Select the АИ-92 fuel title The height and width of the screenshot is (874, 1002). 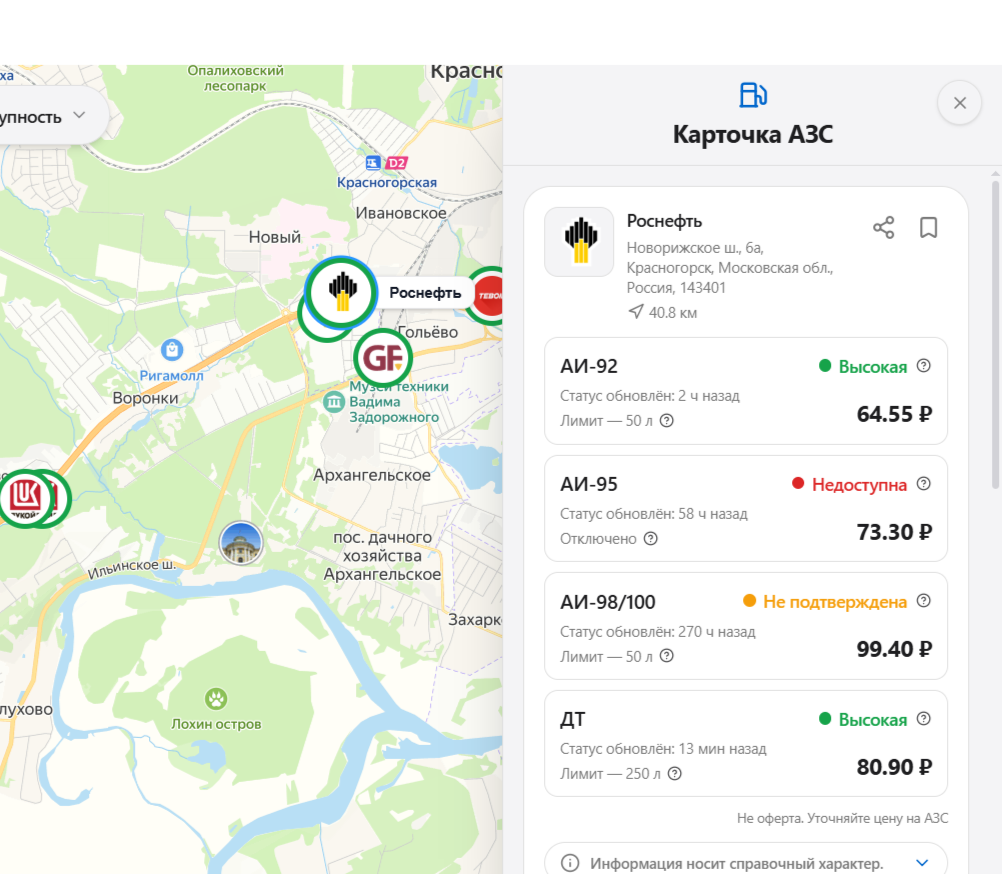click(x=589, y=366)
